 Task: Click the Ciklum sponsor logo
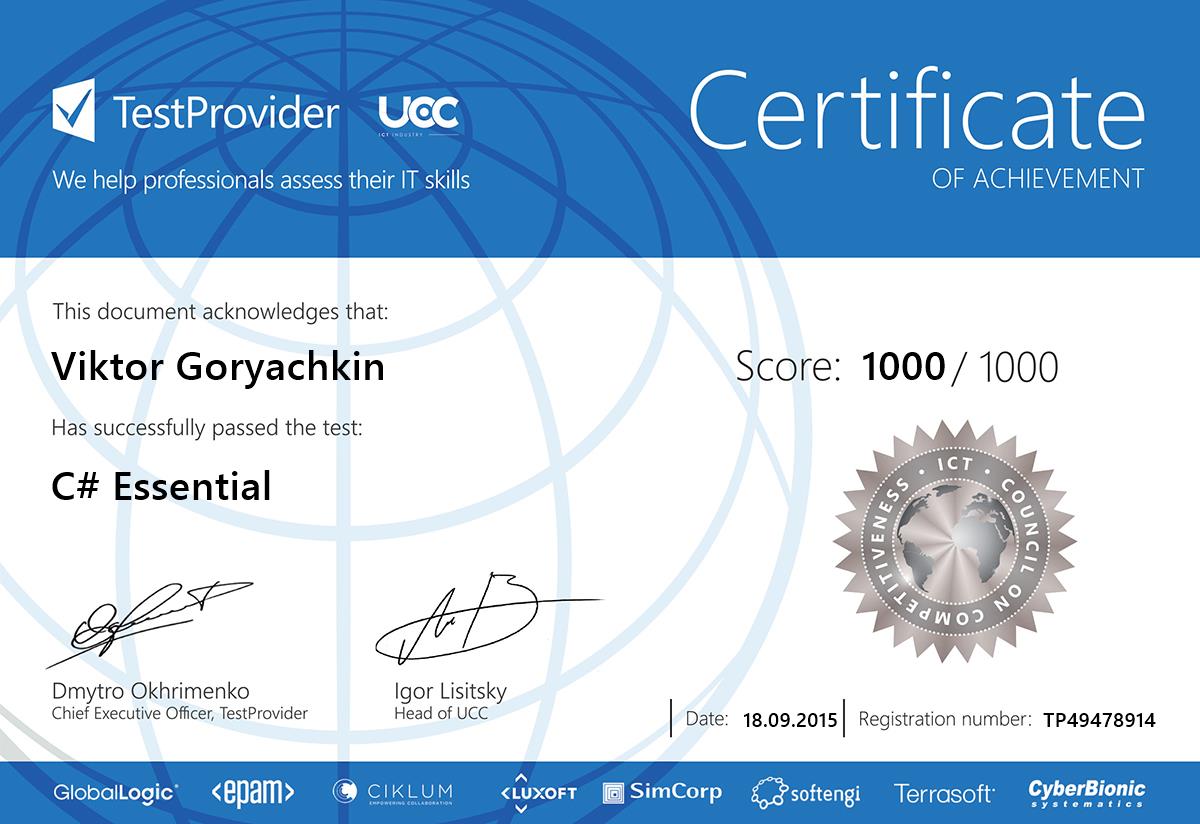[x=392, y=793]
